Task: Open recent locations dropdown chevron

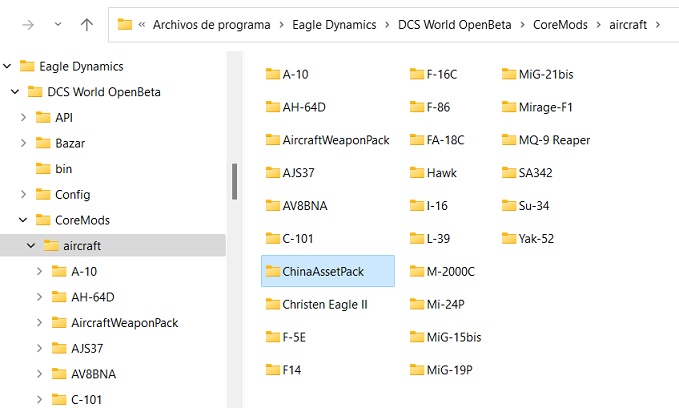Action: click(x=58, y=24)
